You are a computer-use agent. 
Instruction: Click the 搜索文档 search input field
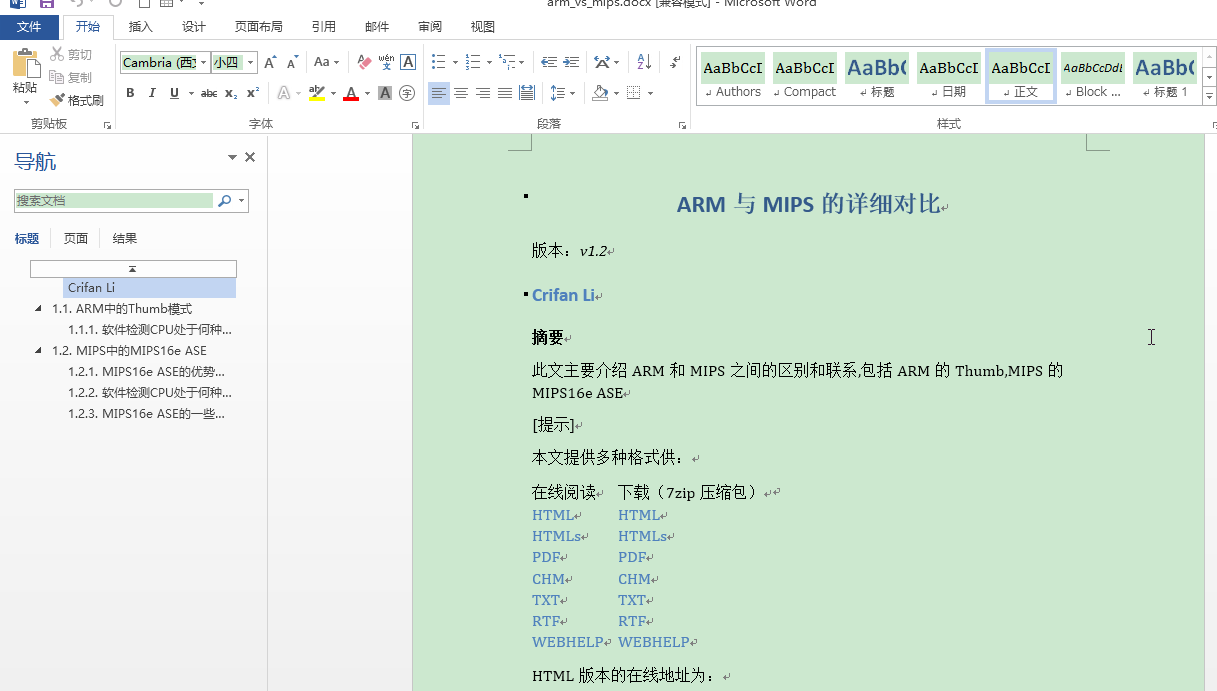pos(114,201)
